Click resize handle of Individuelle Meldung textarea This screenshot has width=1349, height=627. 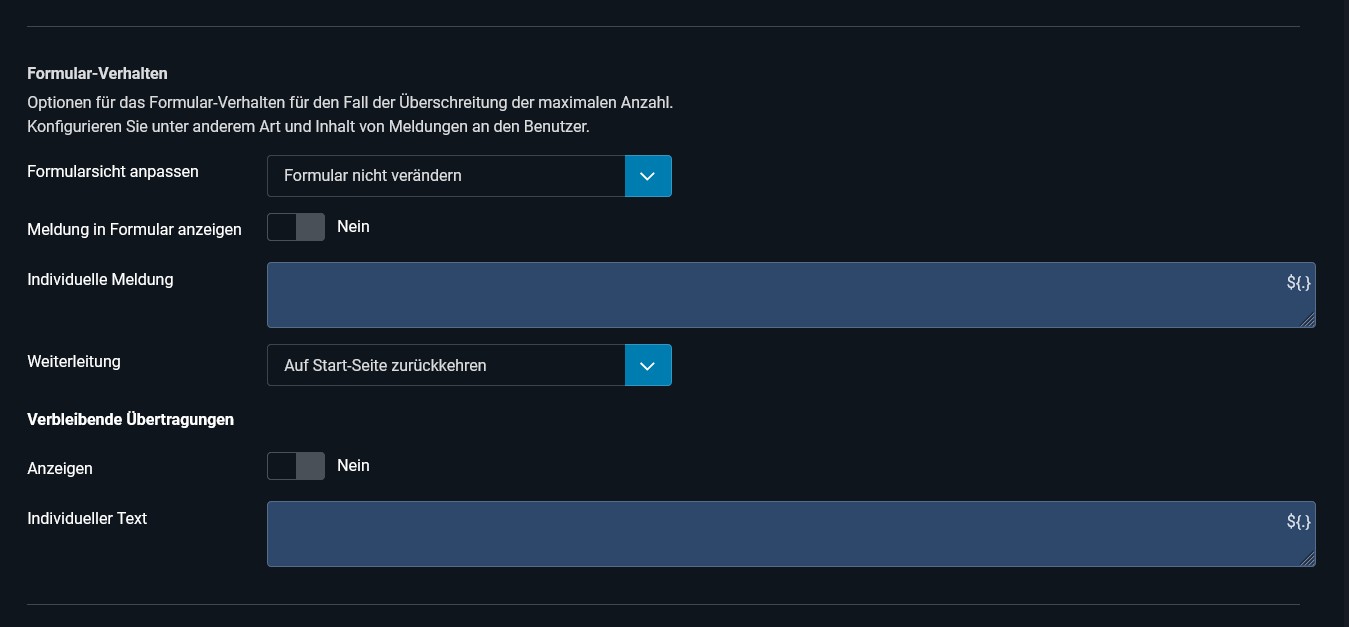coord(1308,320)
